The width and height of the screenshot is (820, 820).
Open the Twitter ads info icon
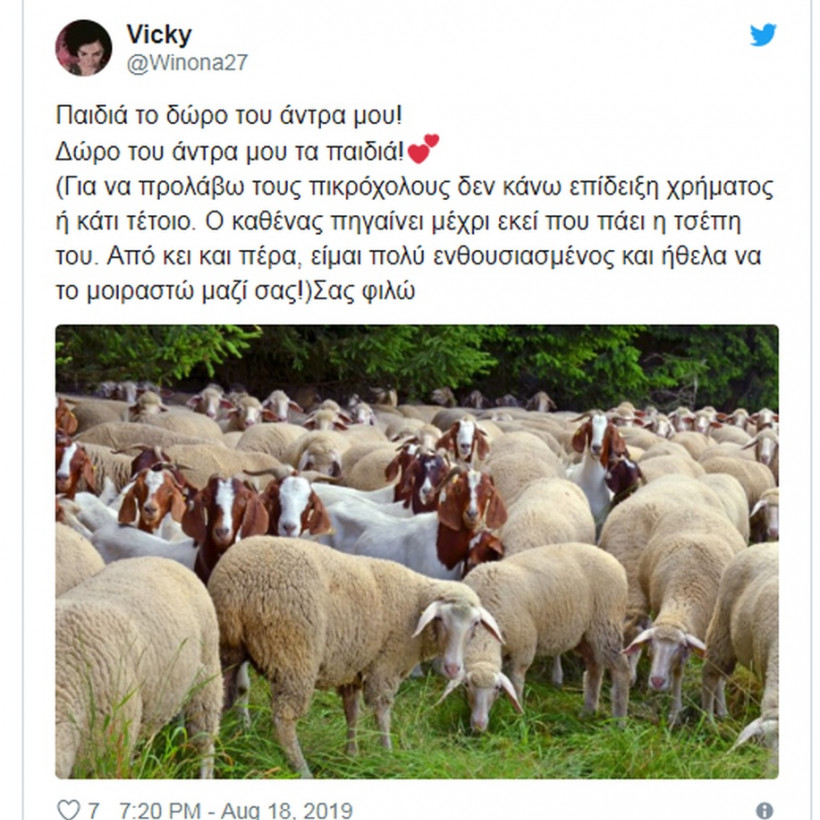click(764, 811)
